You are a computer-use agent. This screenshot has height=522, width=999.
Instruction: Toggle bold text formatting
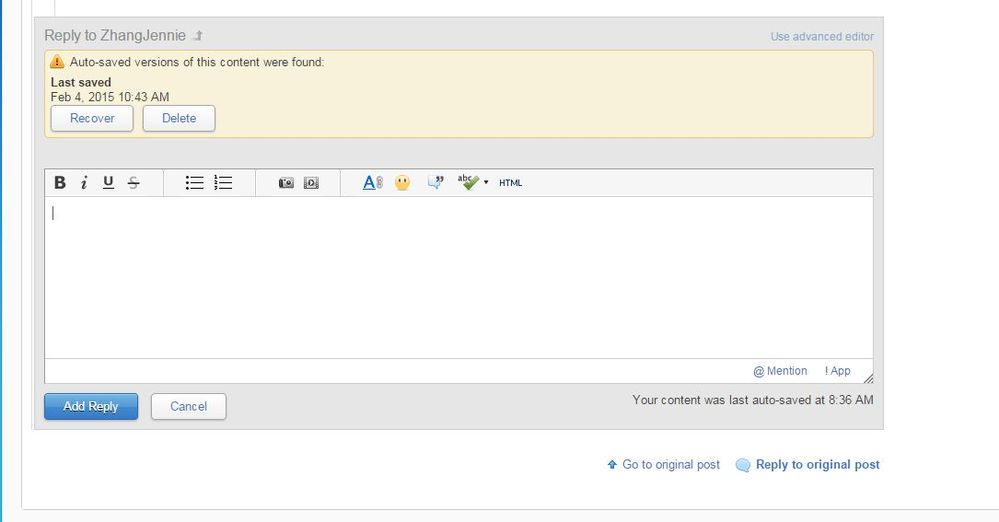pos(60,183)
